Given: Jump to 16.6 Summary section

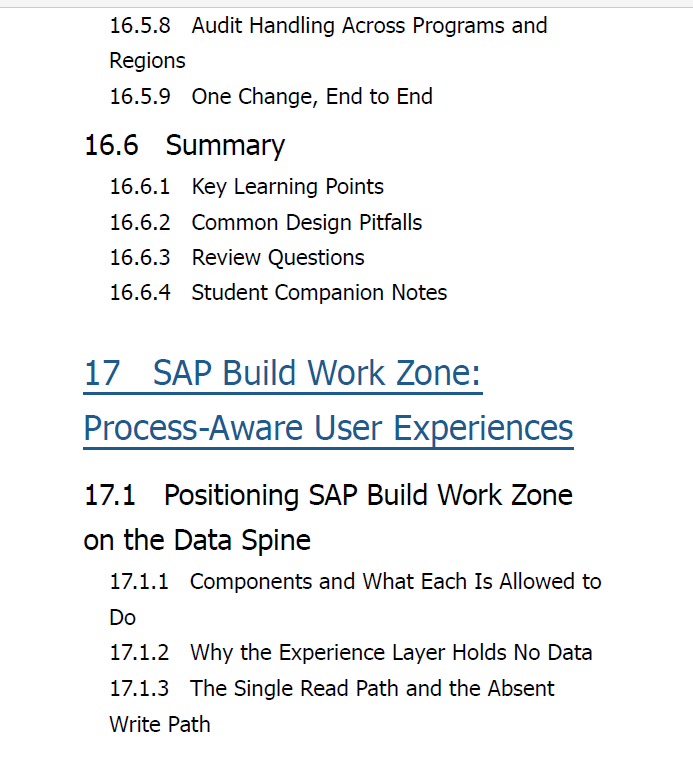Looking at the screenshot, I should 185,145.
